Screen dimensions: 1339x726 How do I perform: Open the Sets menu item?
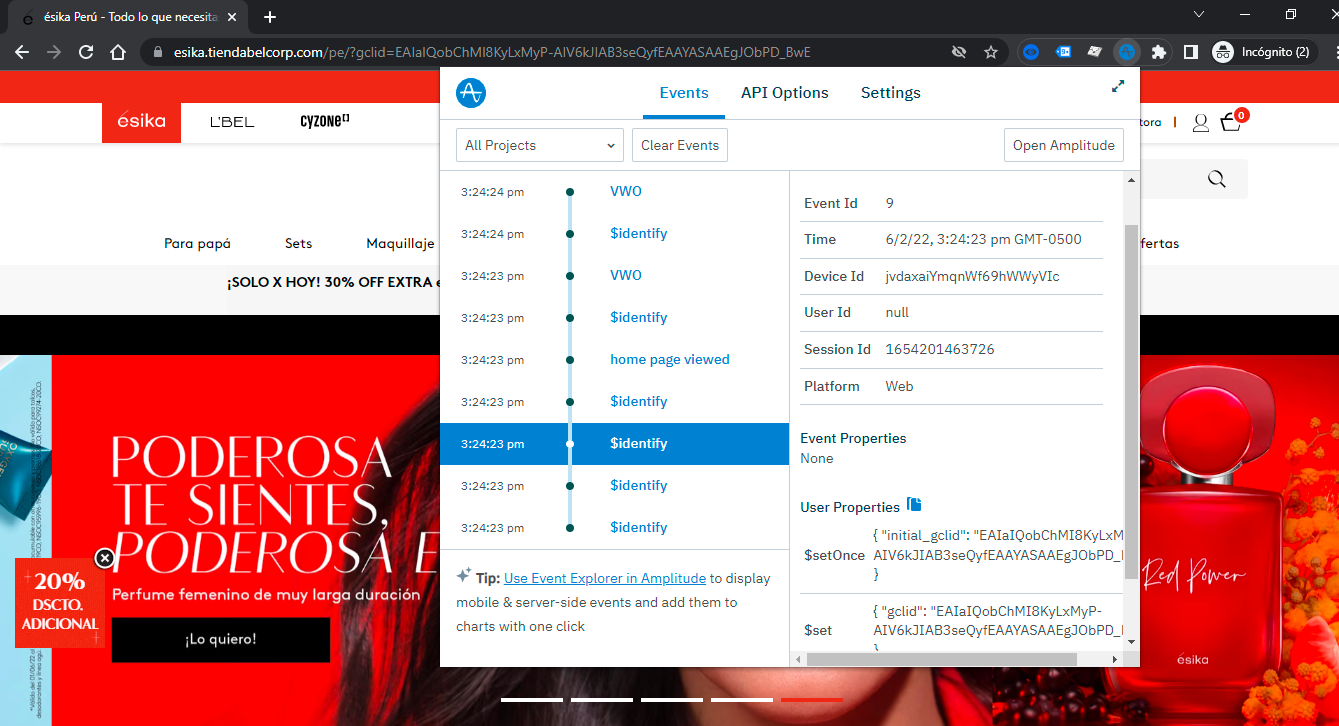(298, 243)
